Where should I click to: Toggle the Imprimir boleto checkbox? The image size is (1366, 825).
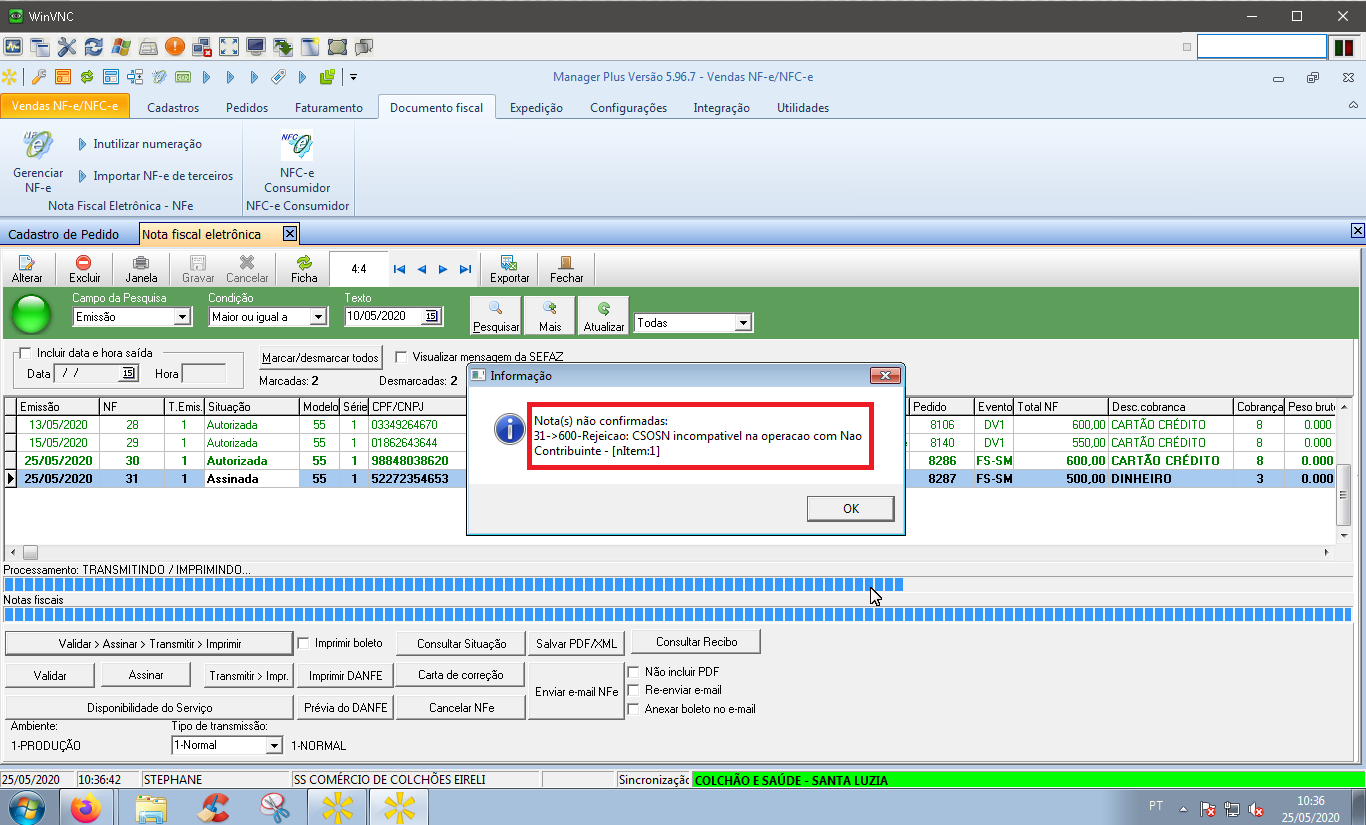tap(304, 643)
